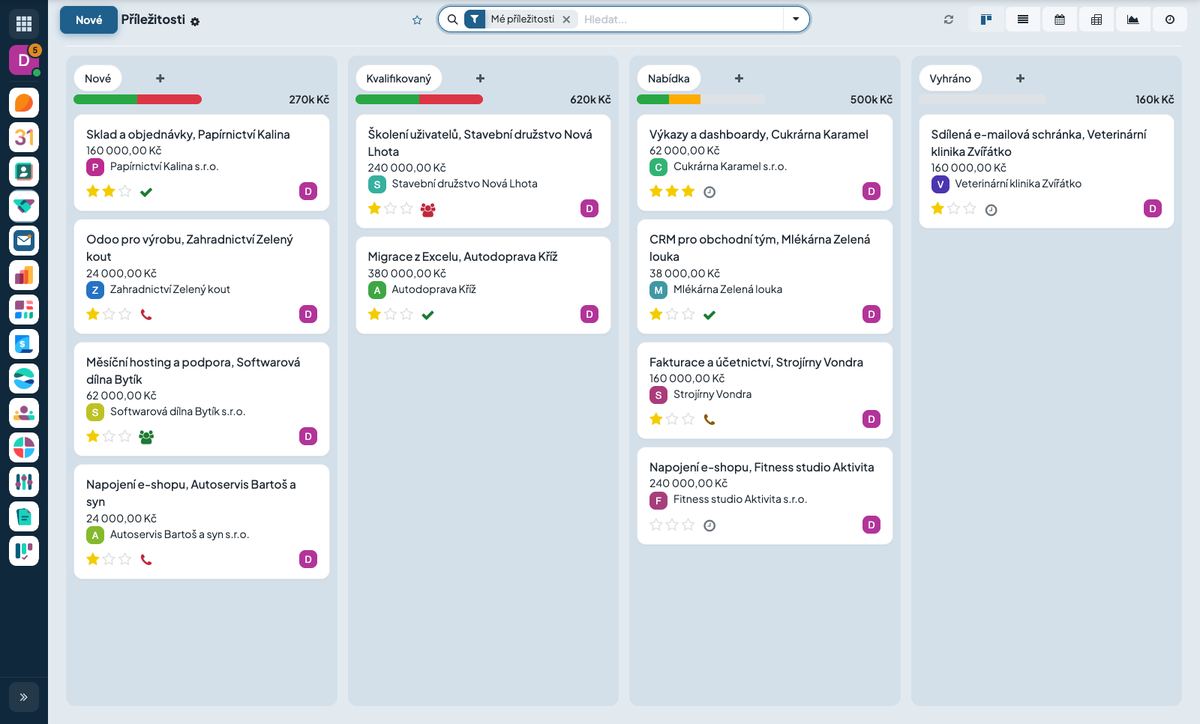Click the Vyhráno column title
This screenshot has width=1200, height=724.
point(950,78)
